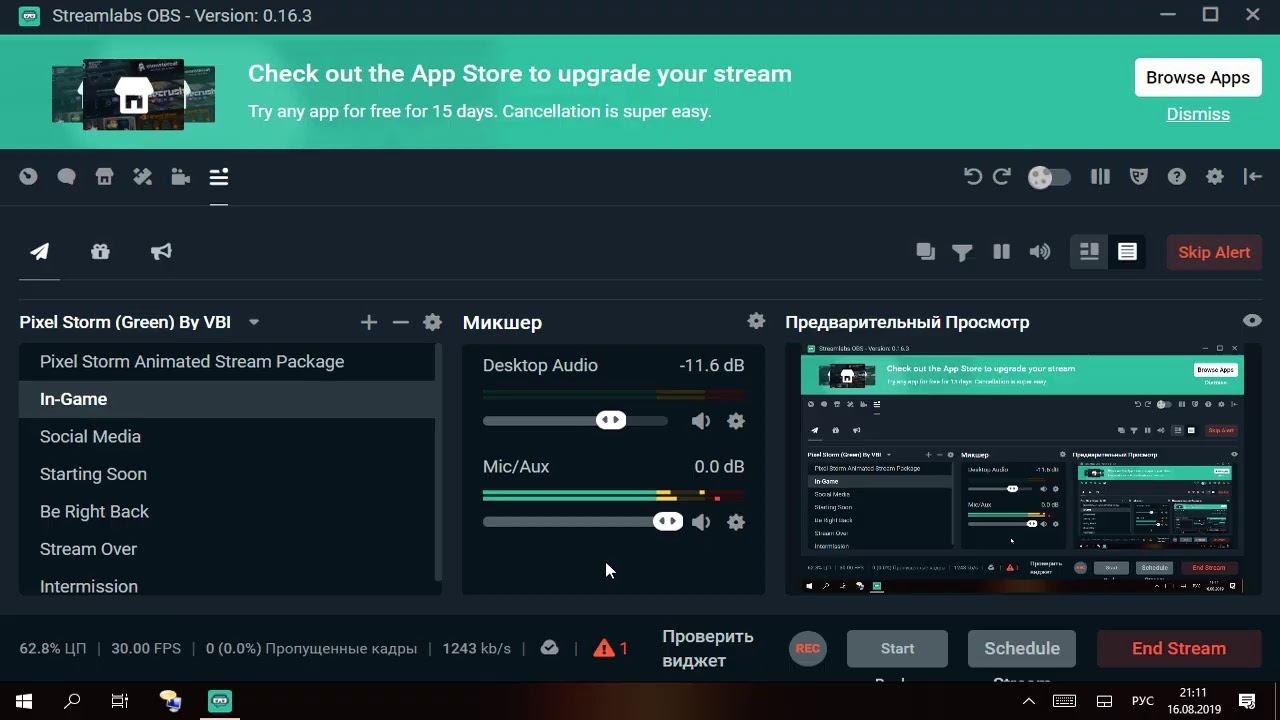
Task: Switch to the megaphone tab
Action: (161, 252)
